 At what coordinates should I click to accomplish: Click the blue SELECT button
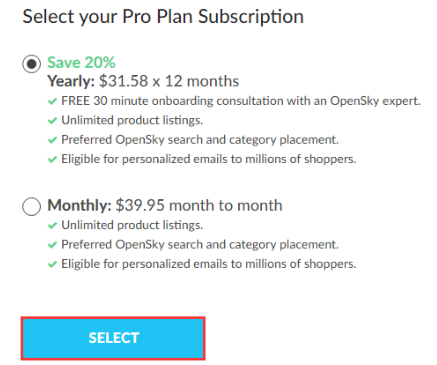click(x=113, y=338)
